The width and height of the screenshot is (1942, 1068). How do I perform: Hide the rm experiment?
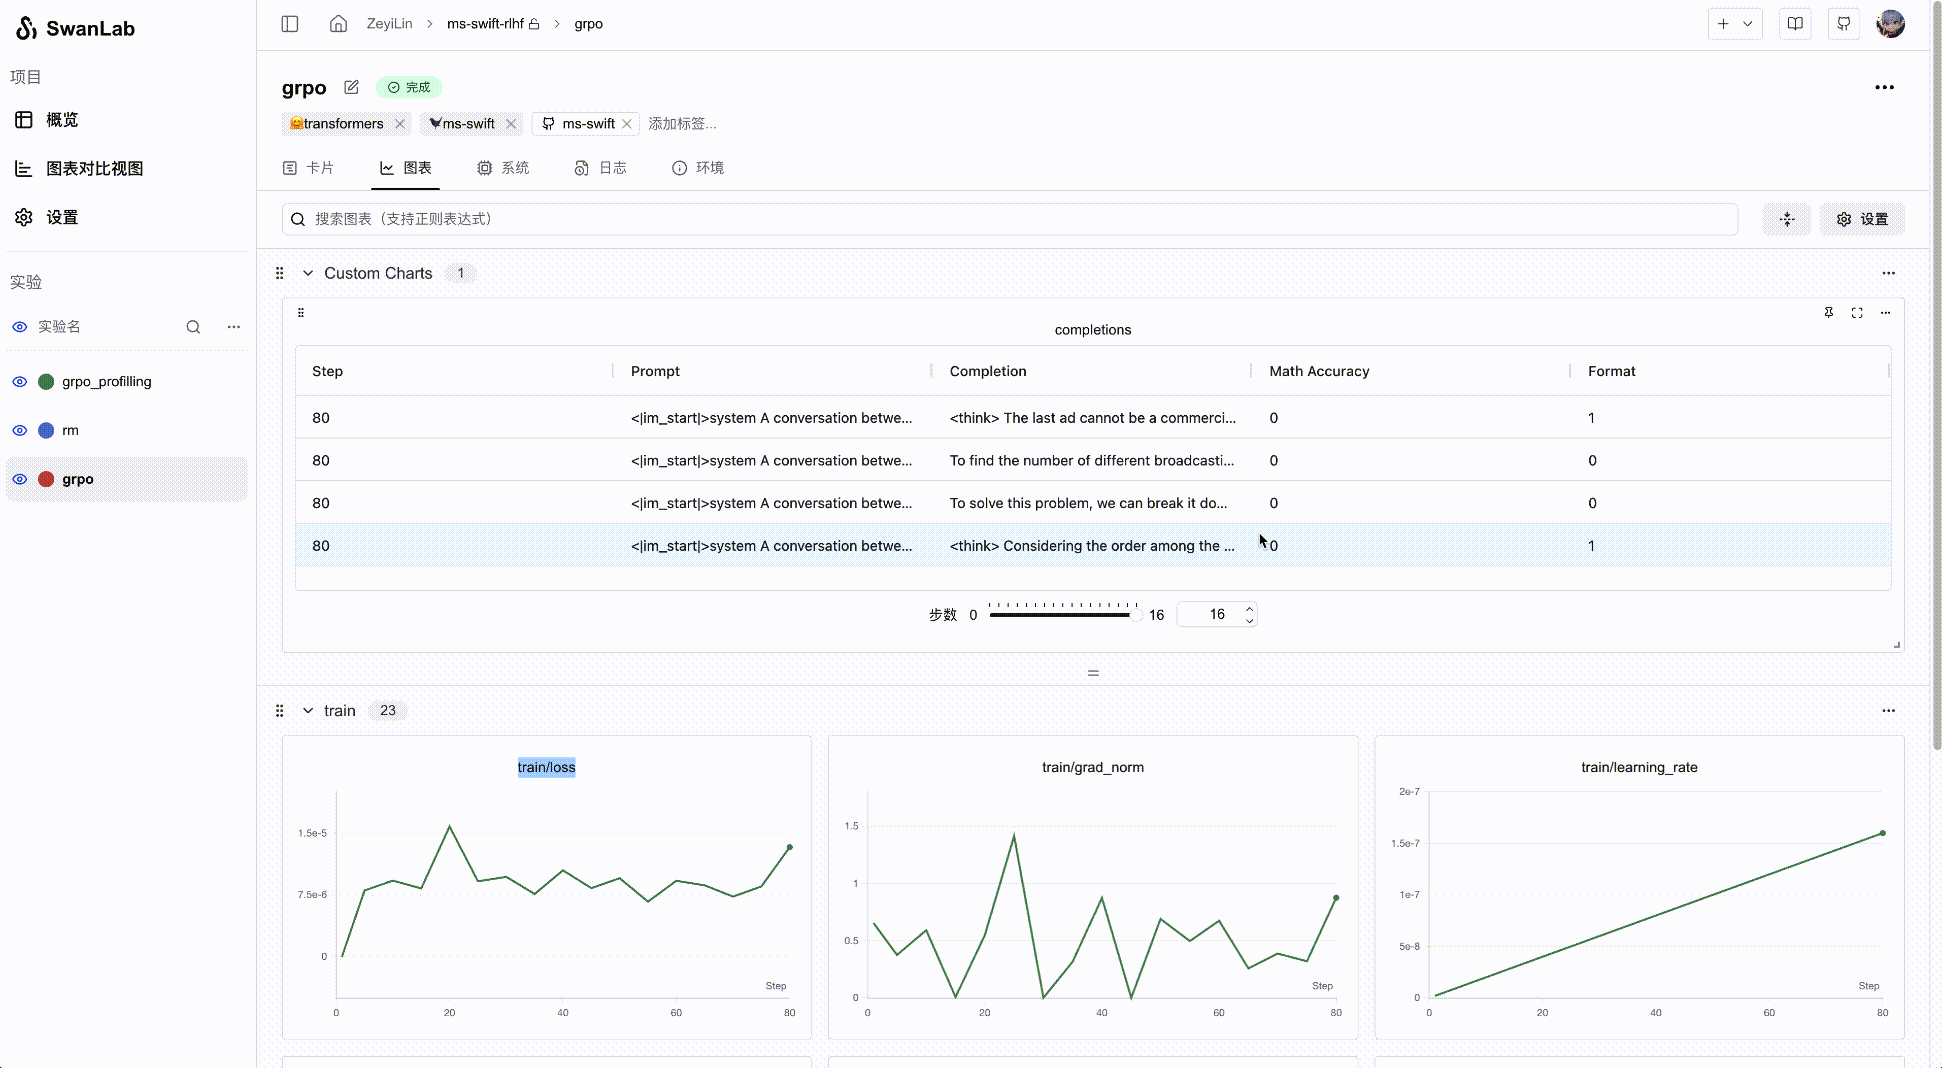point(19,431)
